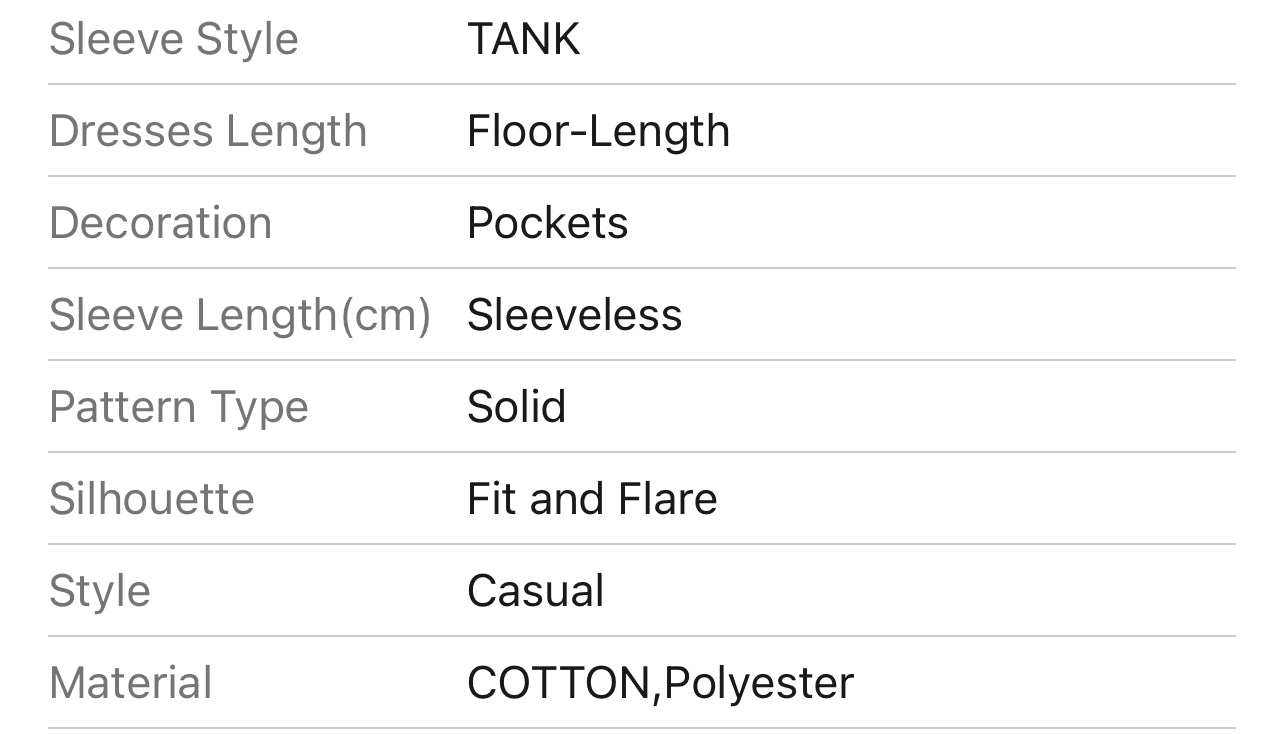
Task: Click the 'Dresses Length' label
Action: (x=208, y=132)
